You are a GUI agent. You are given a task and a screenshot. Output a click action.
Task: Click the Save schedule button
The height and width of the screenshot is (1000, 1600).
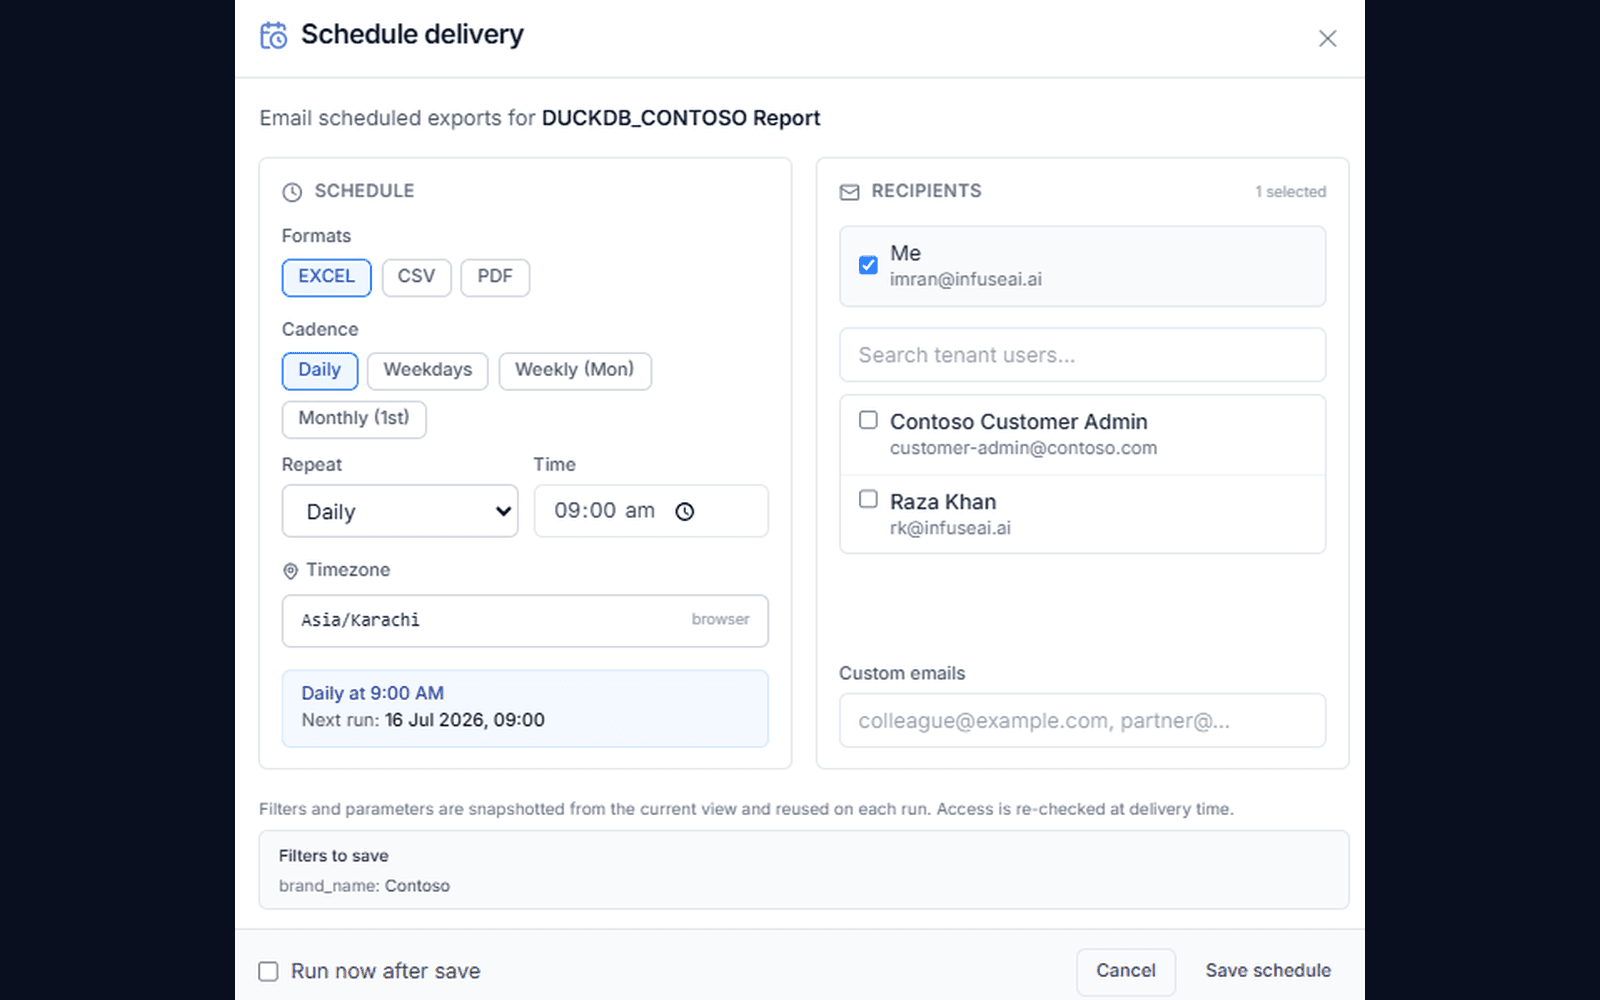1268,971
